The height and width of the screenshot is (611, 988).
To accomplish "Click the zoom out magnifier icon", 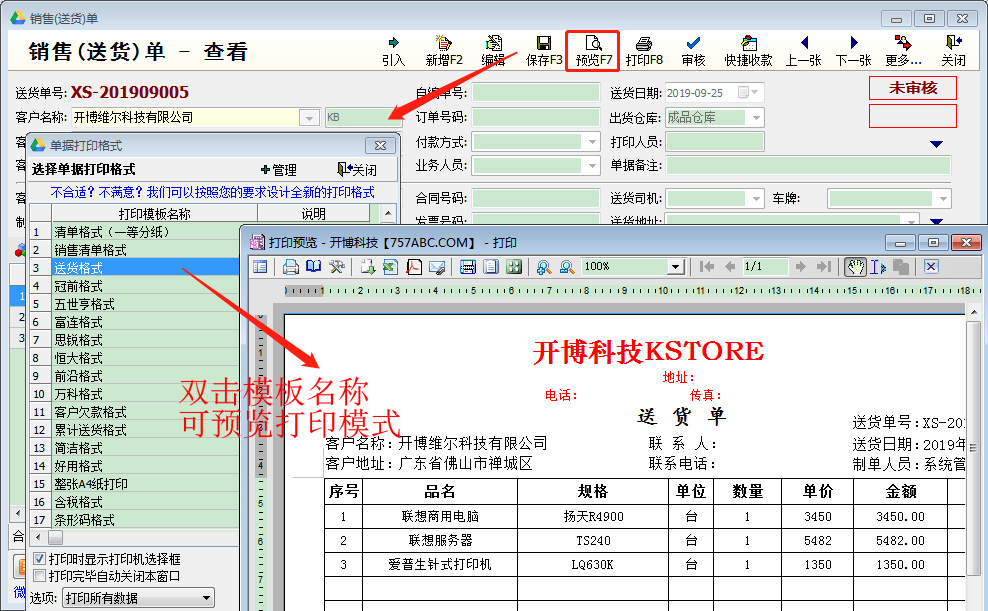I will tap(566, 266).
